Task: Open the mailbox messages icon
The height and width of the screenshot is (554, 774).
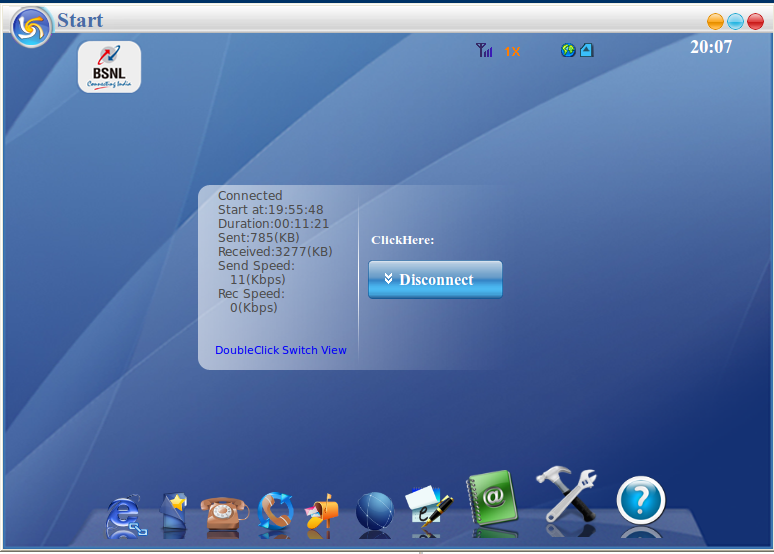Action: point(322,513)
